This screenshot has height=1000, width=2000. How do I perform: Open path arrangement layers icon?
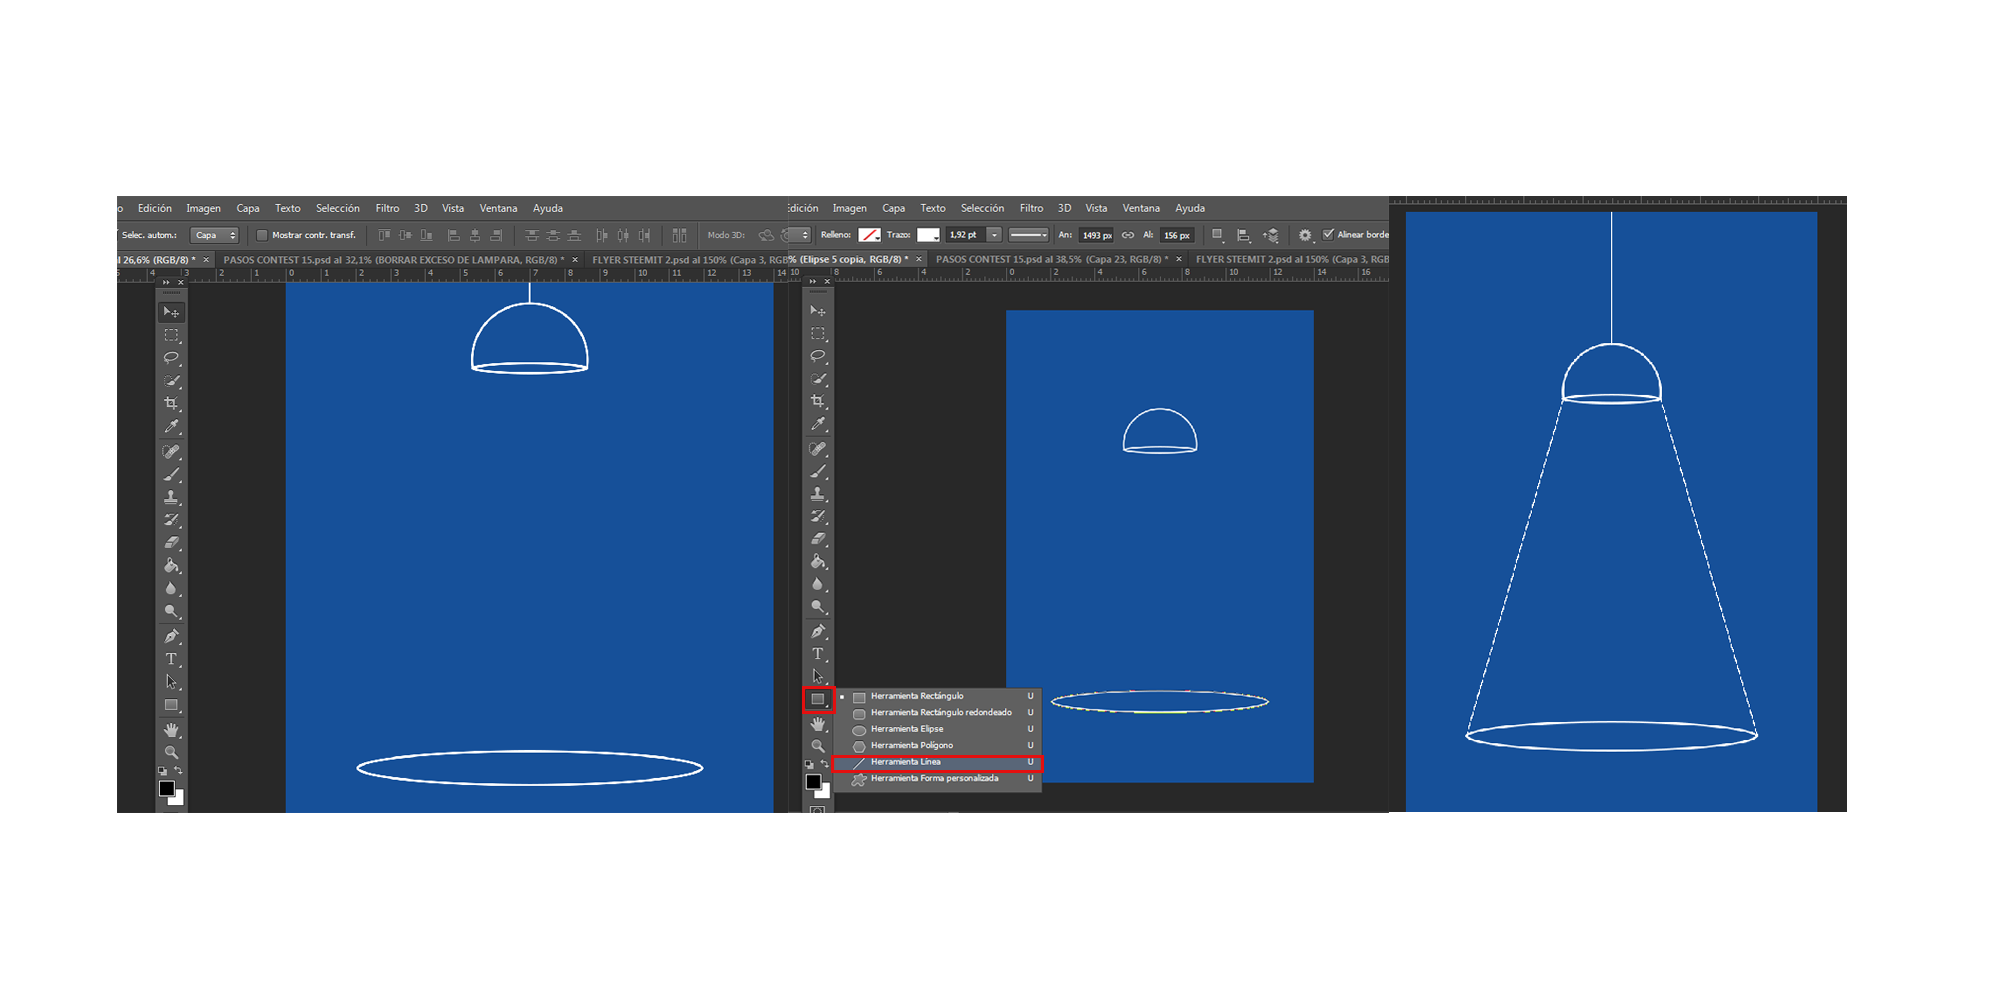pyautogui.click(x=1272, y=235)
